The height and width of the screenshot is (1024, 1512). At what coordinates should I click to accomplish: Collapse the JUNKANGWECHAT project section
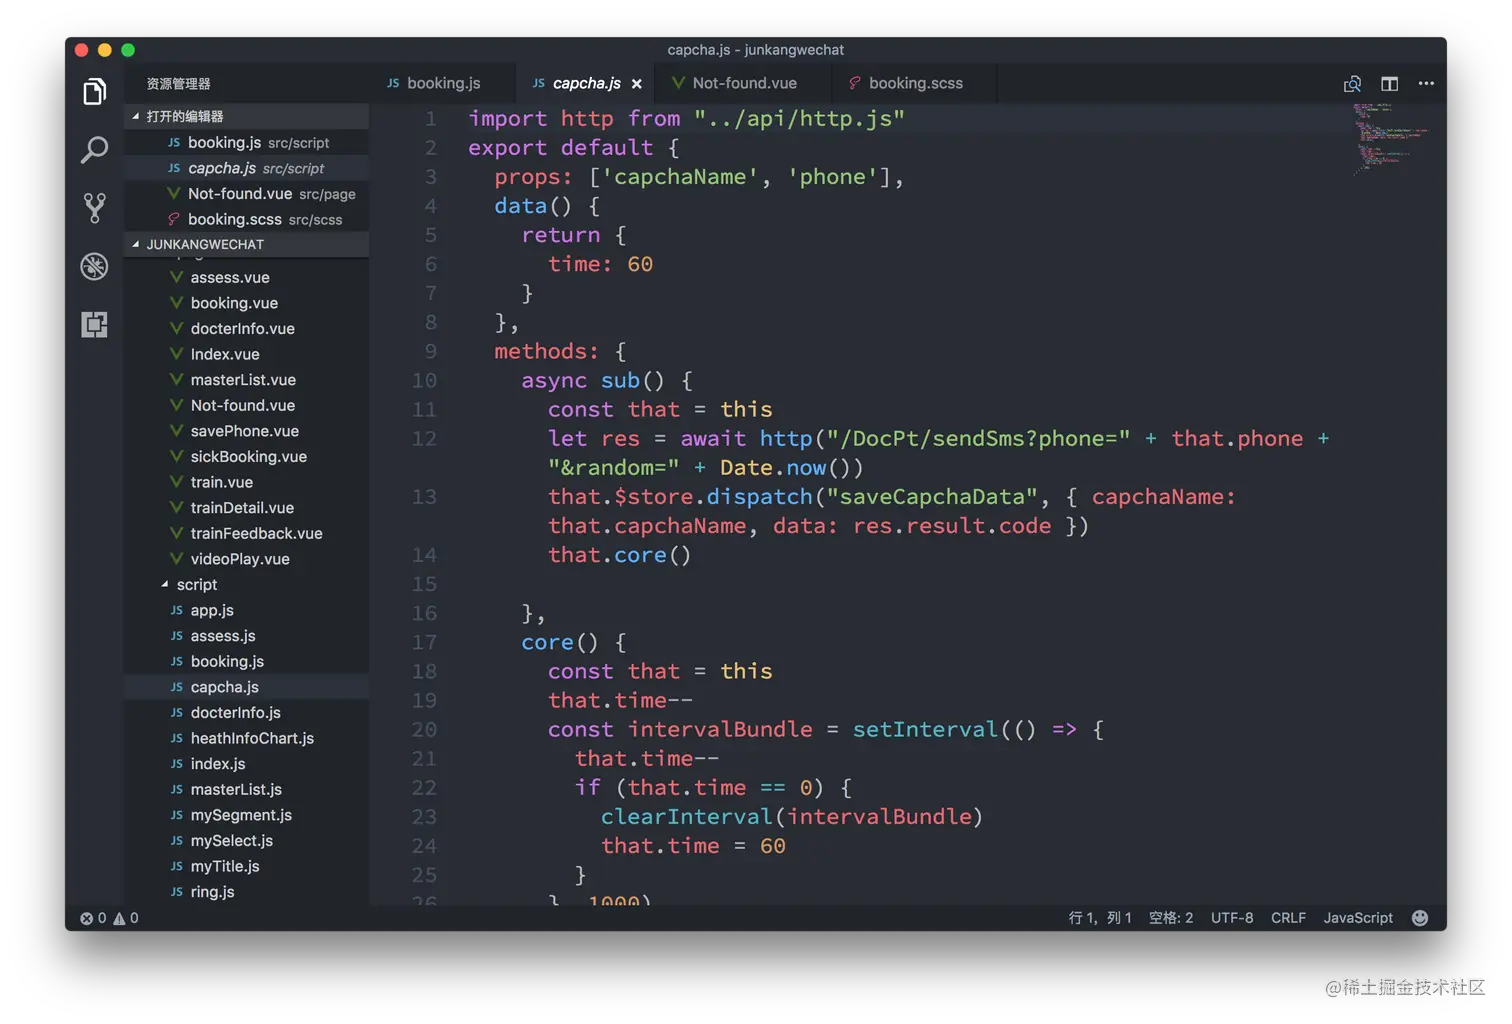tap(246, 244)
